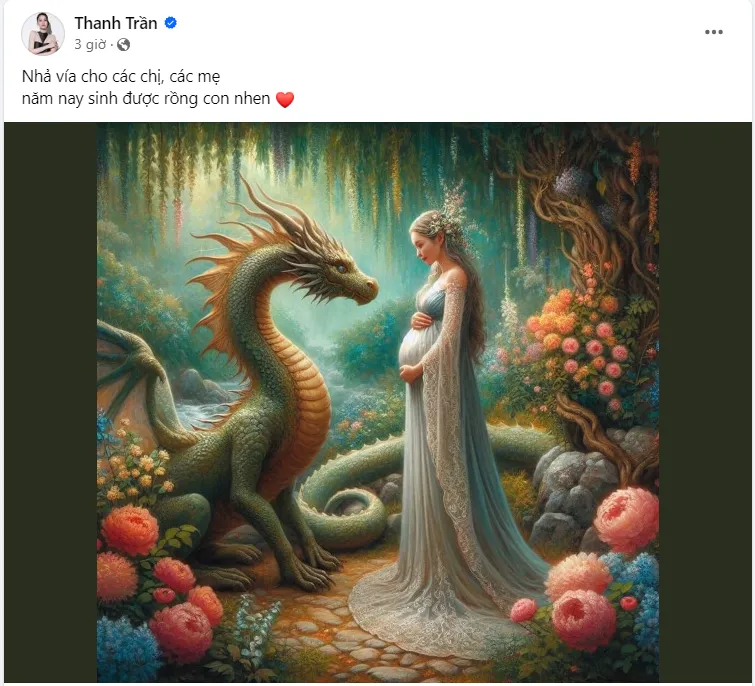The height and width of the screenshot is (686, 755).
Task: Click the dark left margin beside the photo
Action: (51, 402)
